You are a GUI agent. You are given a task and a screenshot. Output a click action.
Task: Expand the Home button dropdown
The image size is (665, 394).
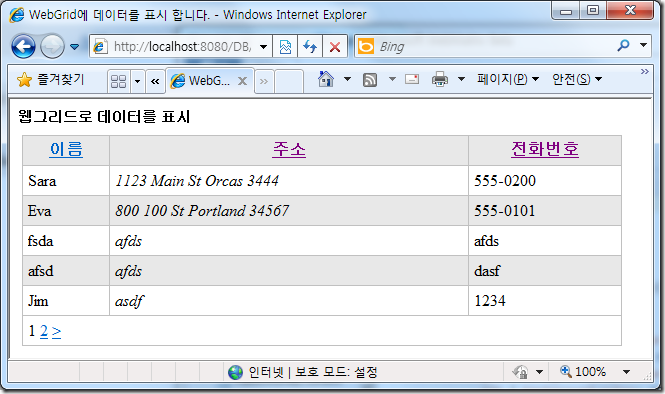(x=347, y=79)
